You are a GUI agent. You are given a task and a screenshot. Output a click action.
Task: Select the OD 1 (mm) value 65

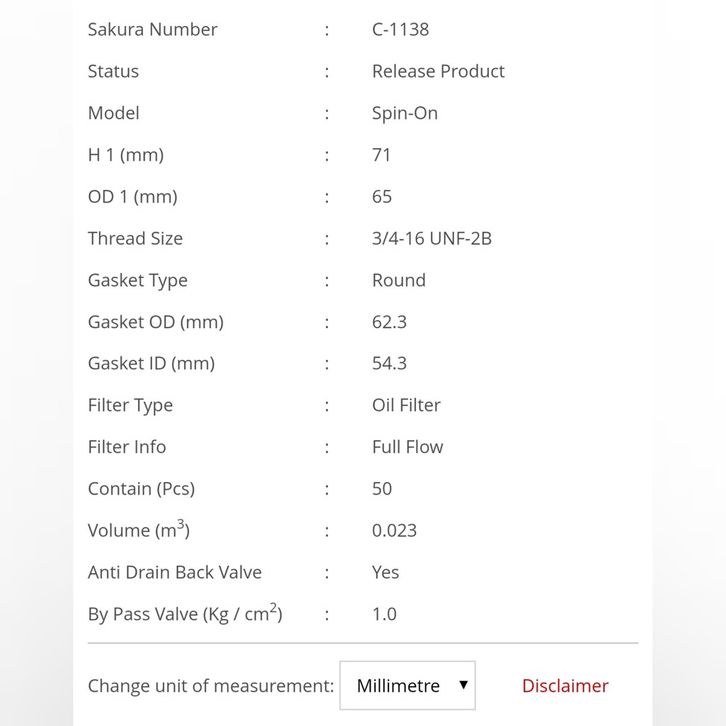tap(382, 196)
